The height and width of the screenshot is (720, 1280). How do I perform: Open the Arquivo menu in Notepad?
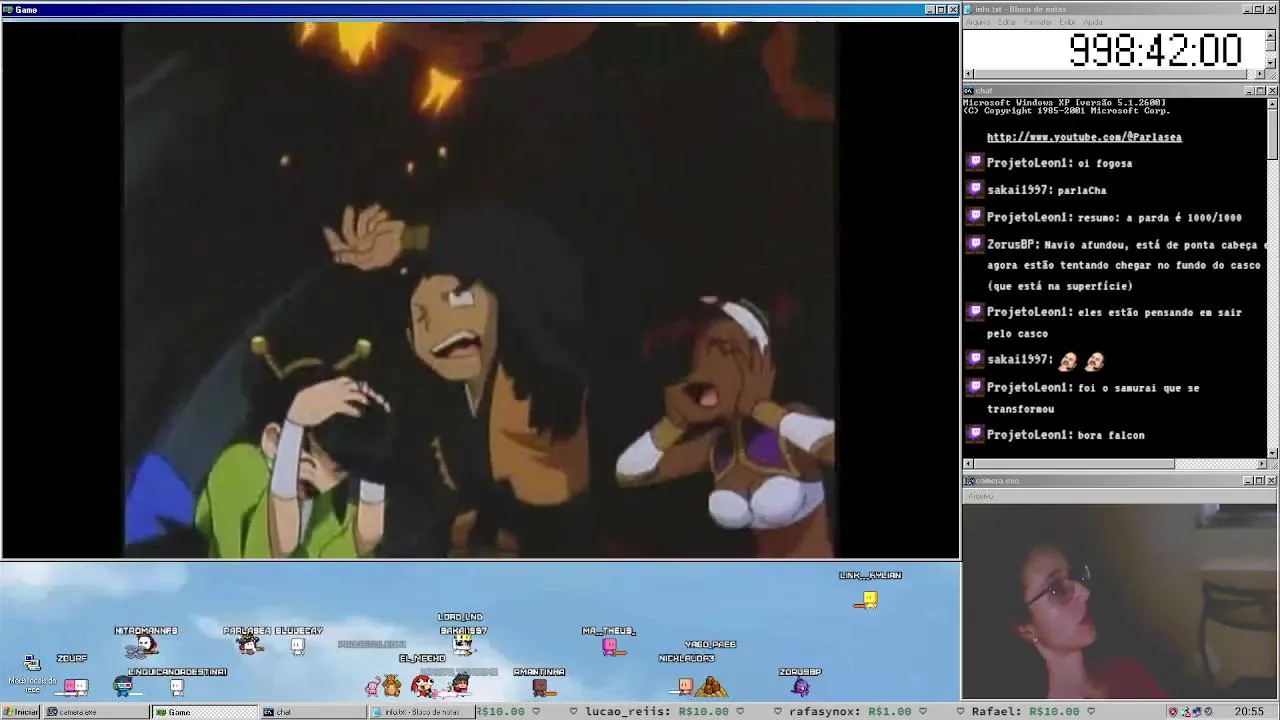pyautogui.click(x=978, y=22)
